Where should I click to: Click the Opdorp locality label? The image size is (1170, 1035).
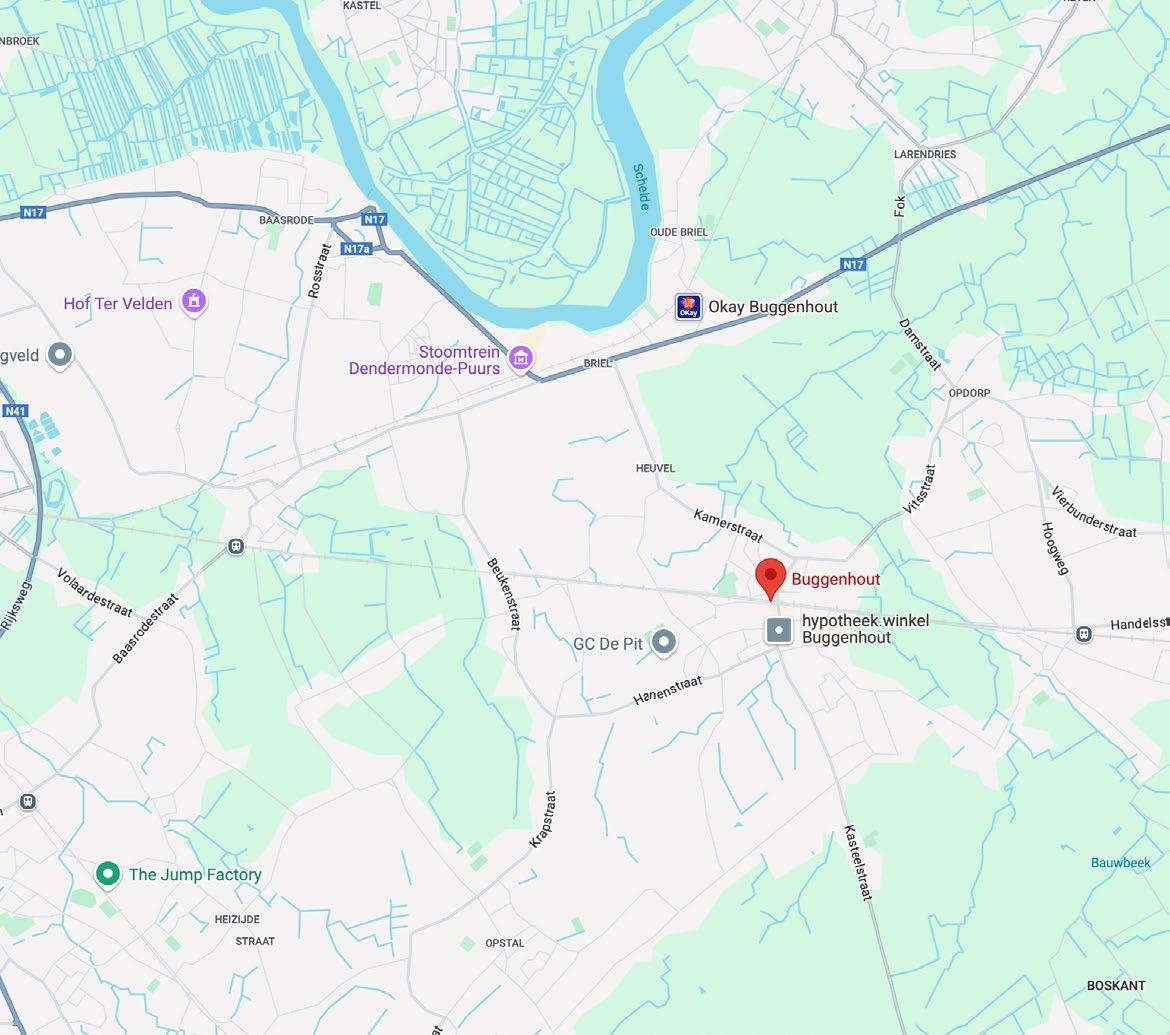[969, 393]
